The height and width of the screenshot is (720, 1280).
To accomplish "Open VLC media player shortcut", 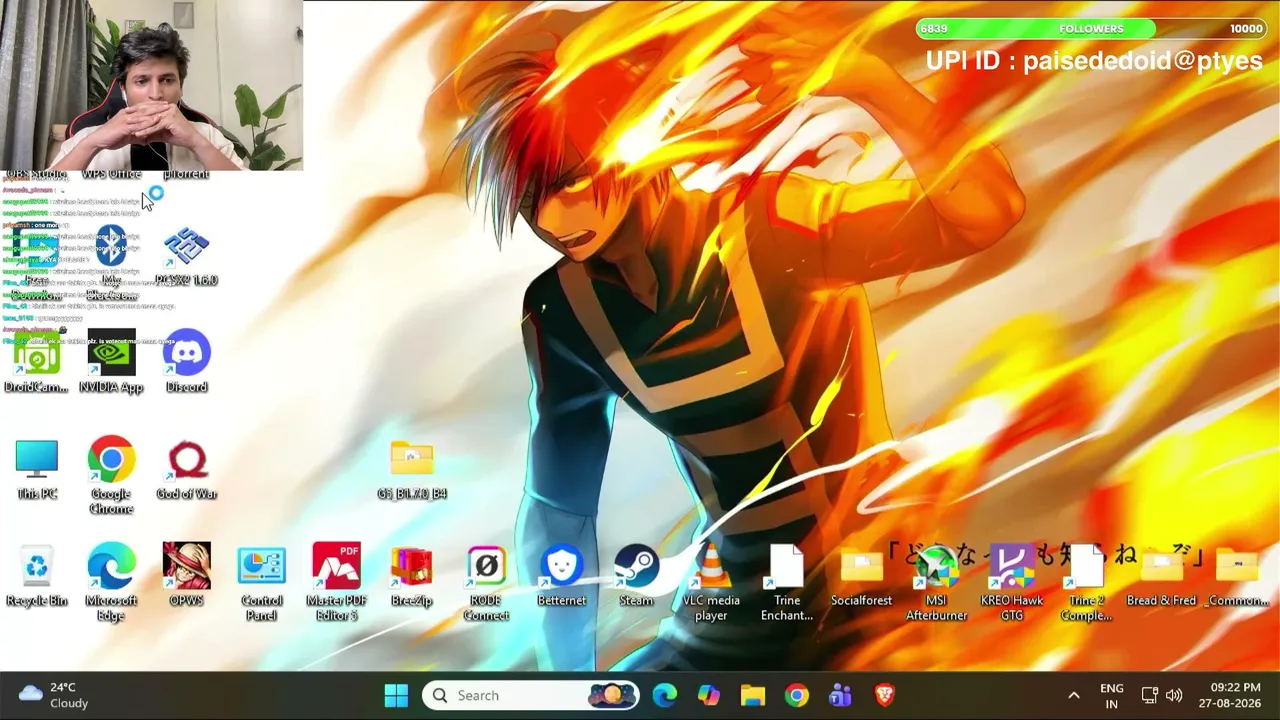I will point(711,583).
